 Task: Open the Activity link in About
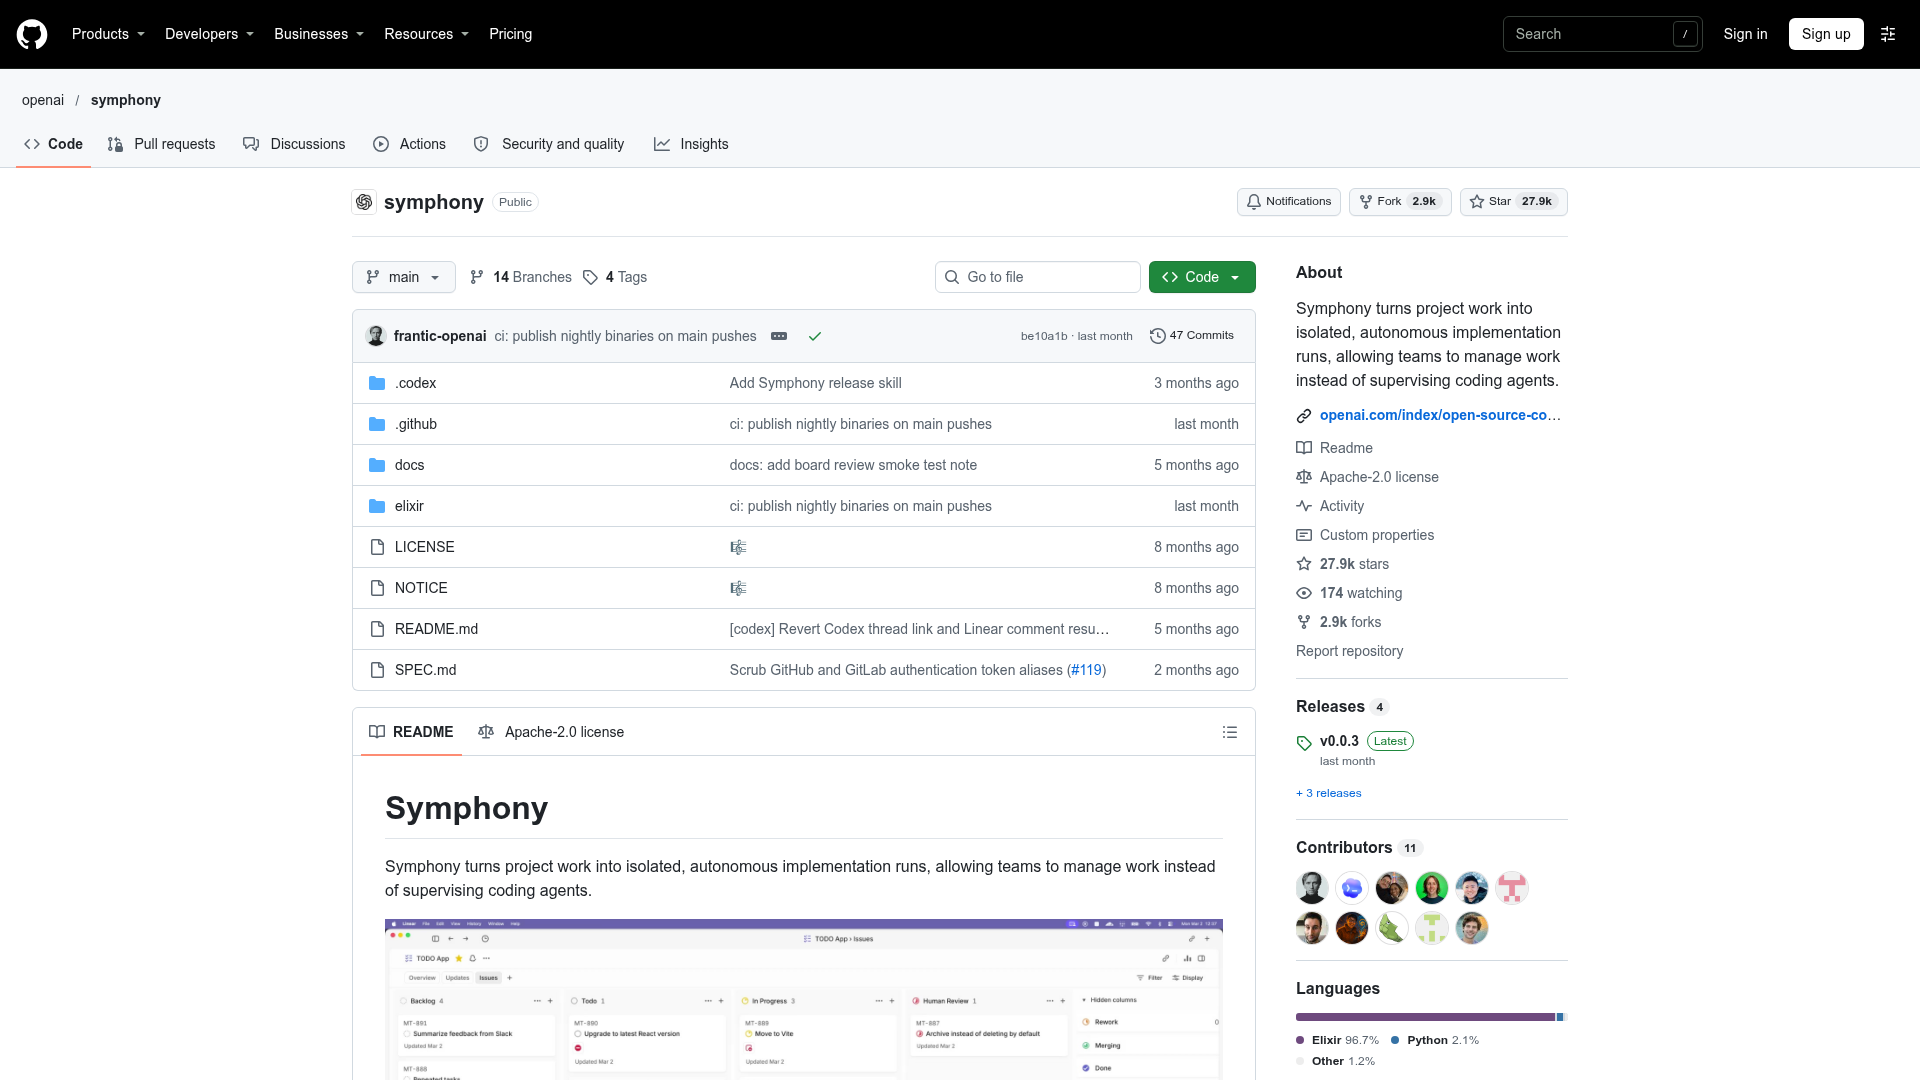(1330, 506)
